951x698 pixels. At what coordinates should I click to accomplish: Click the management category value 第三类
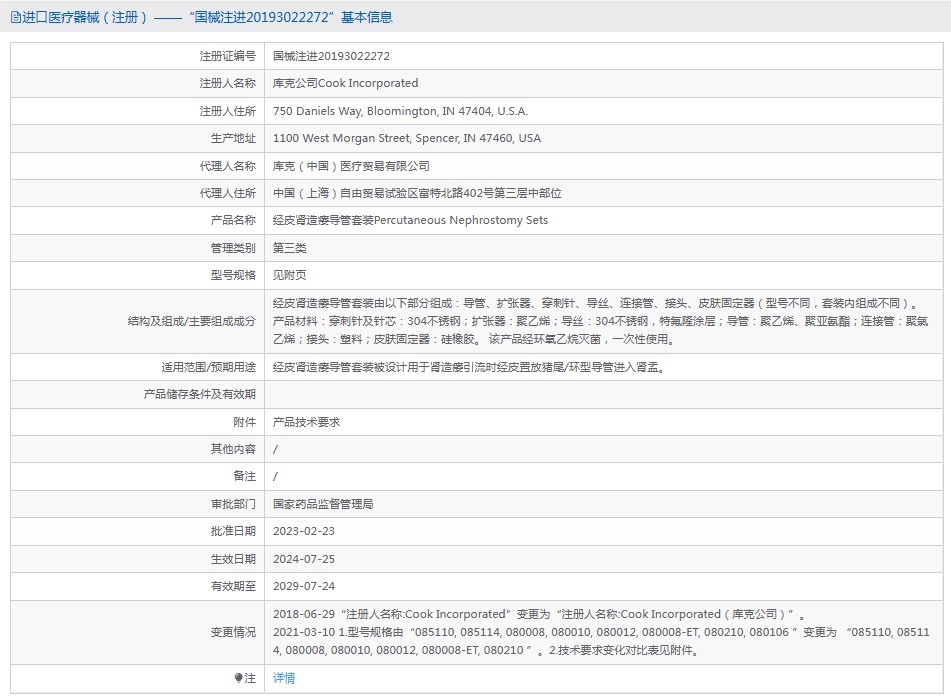pyautogui.click(x=290, y=248)
